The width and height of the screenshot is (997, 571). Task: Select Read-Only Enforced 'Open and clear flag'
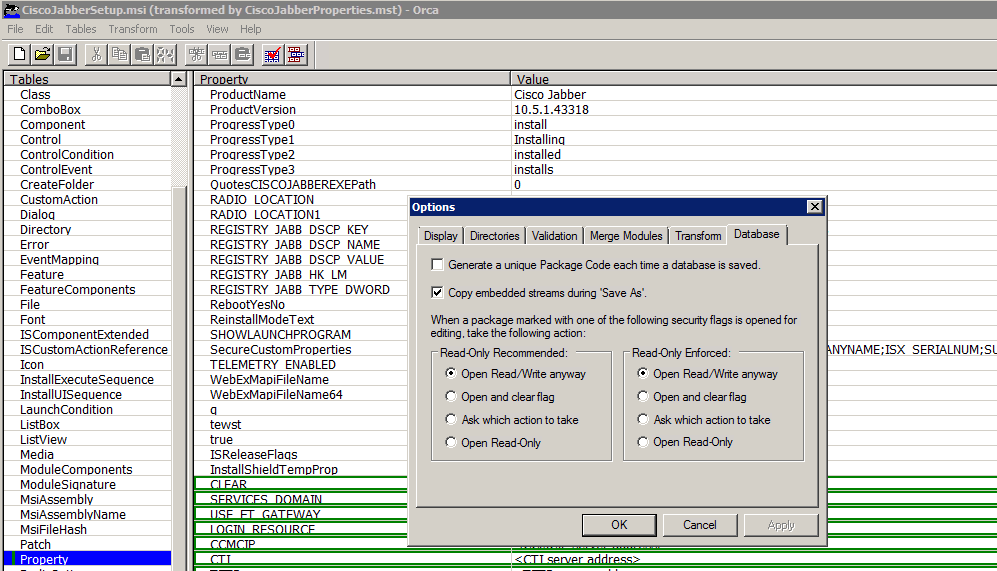click(x=643, y=396)
